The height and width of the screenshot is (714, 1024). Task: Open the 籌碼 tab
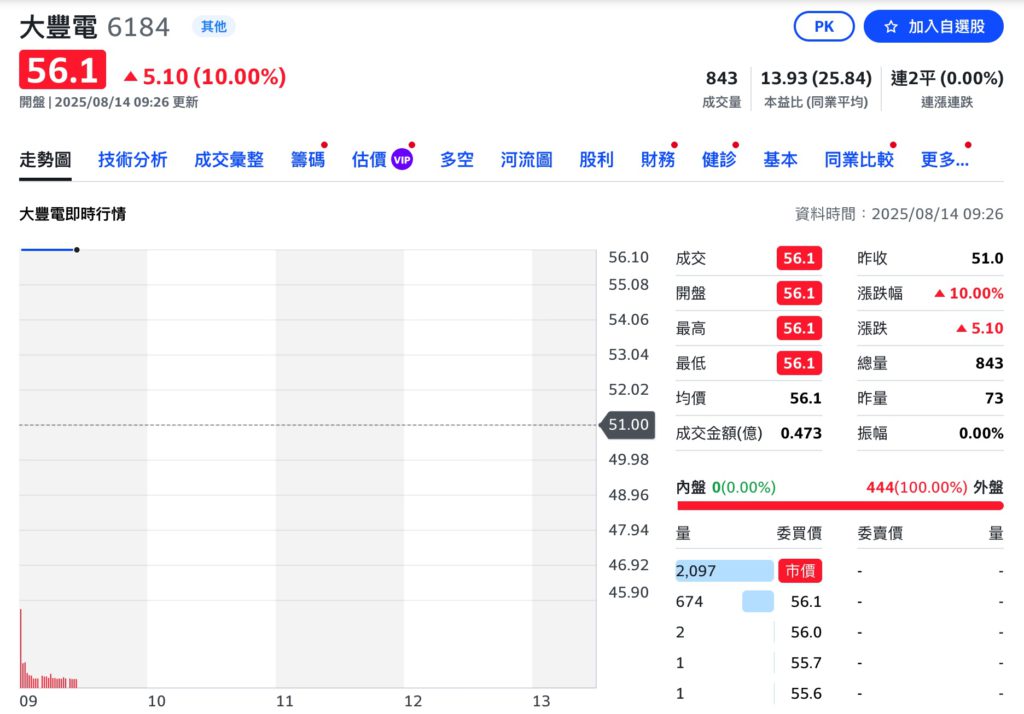point(307,159)
